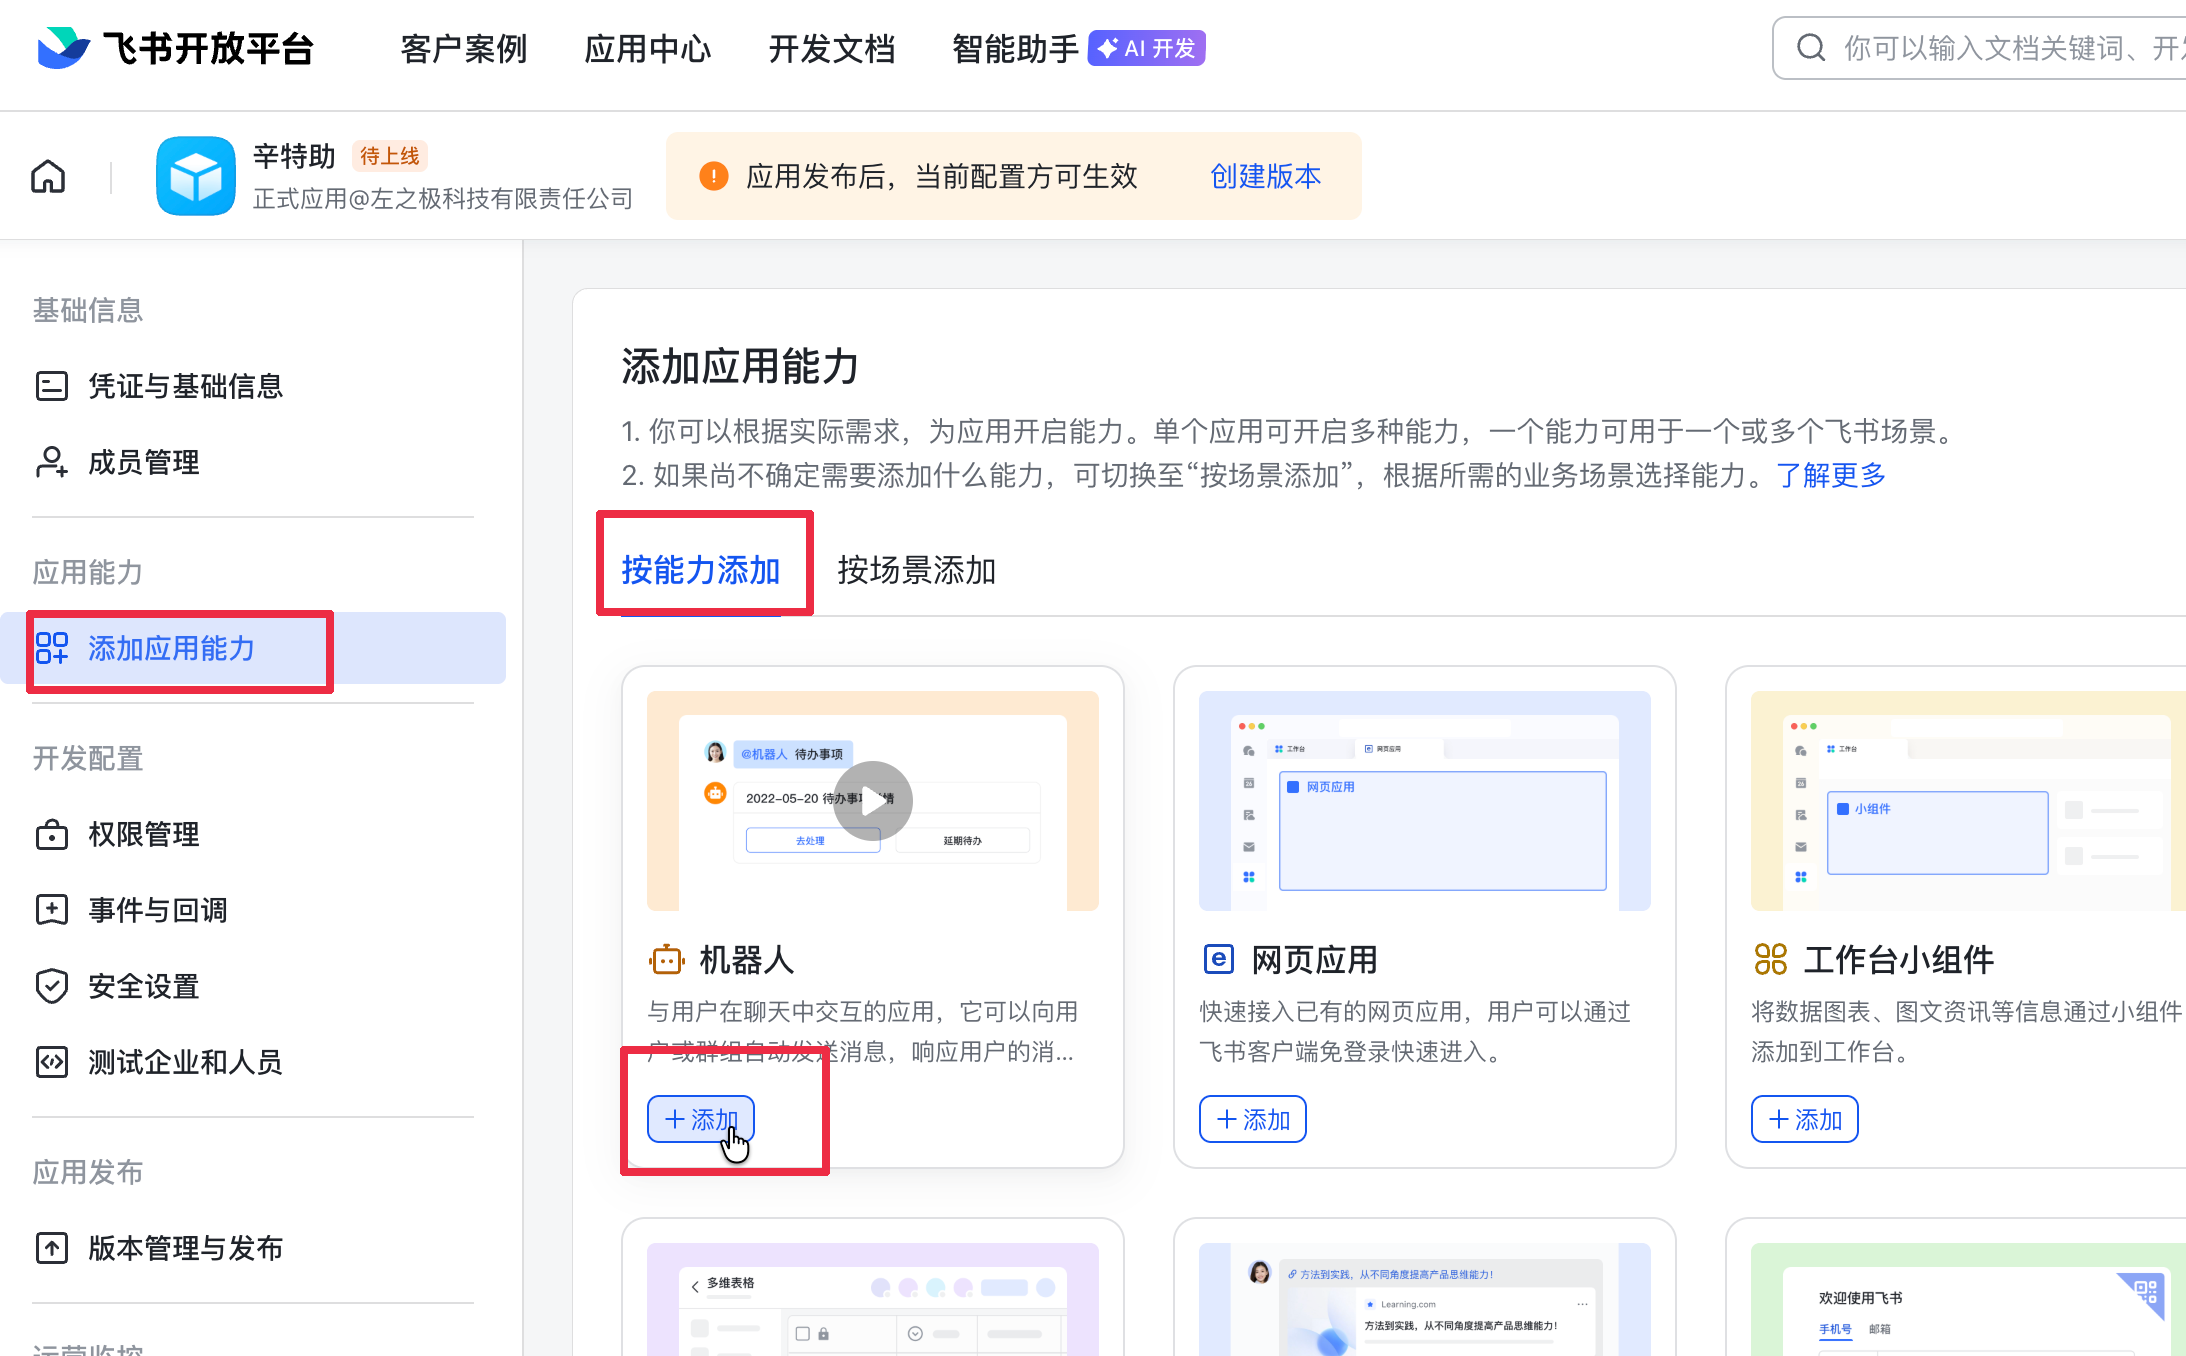This screenshot has width=2186, height=1356.
Task: Open 凭证与基础信息 in sidebar
Action: click(x=185, y=386)
